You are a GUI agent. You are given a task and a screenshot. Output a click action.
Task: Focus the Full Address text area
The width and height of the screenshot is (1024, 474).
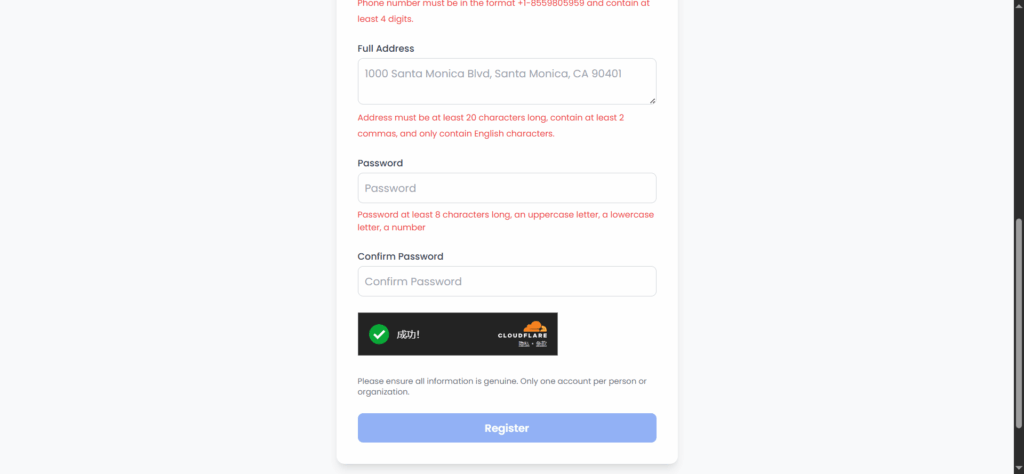[x=506, y=80]
